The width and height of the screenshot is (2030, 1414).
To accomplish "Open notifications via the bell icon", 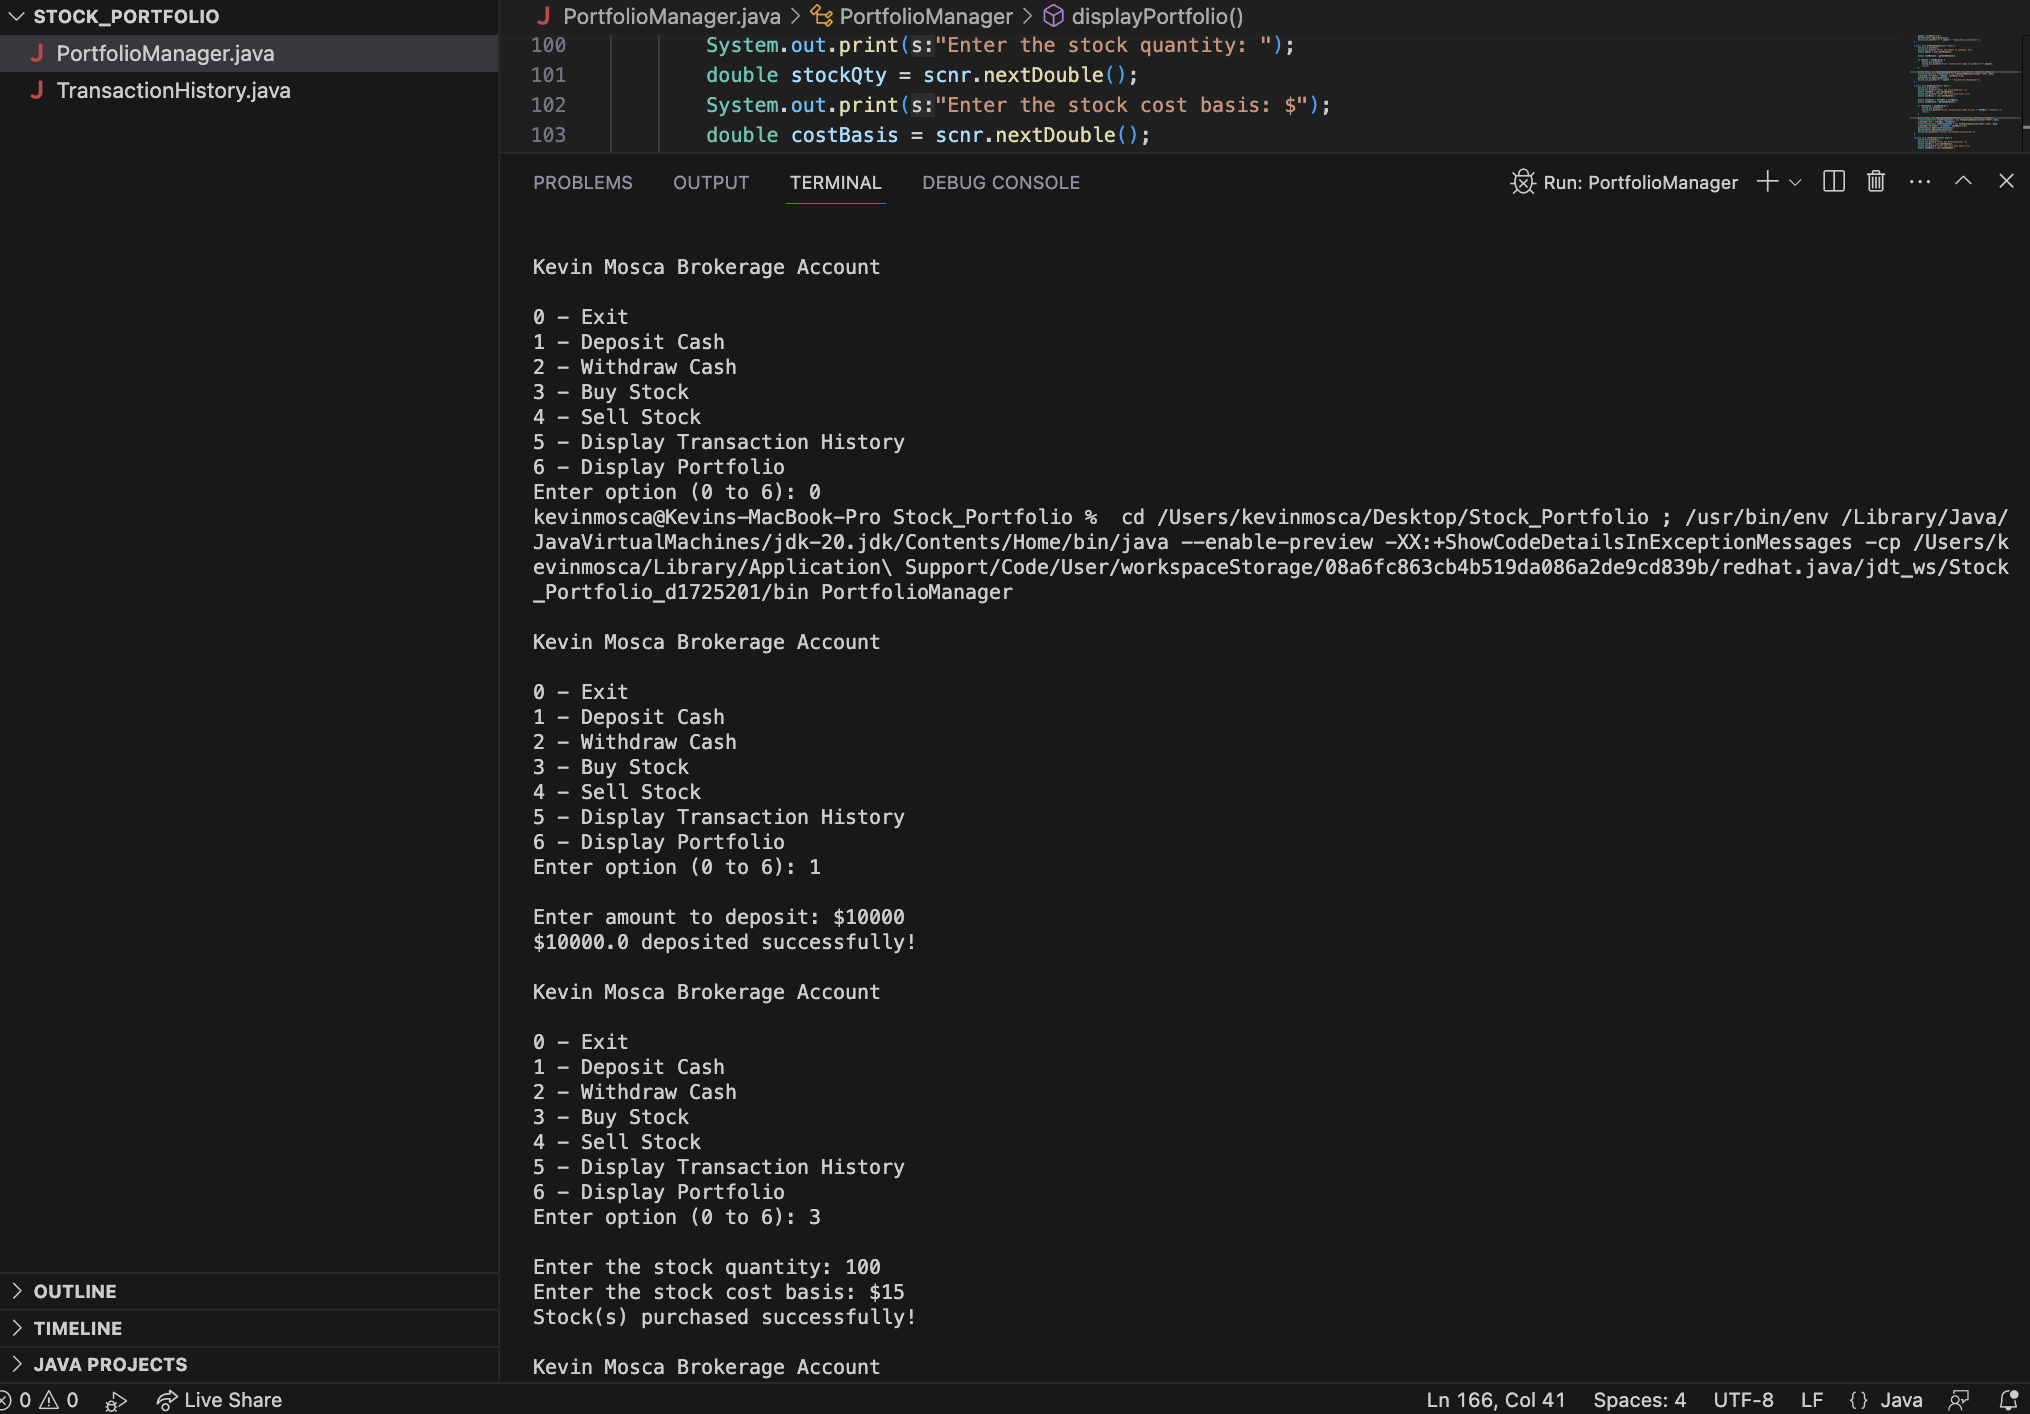I will pos(2010,1399).
